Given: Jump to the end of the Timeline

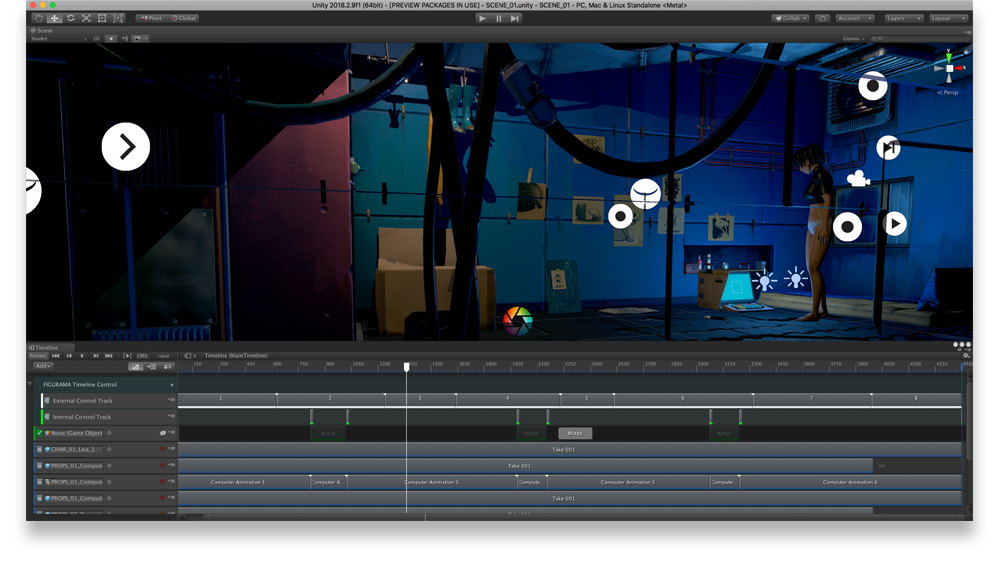Looking at the screenshot, I should 108,356.
